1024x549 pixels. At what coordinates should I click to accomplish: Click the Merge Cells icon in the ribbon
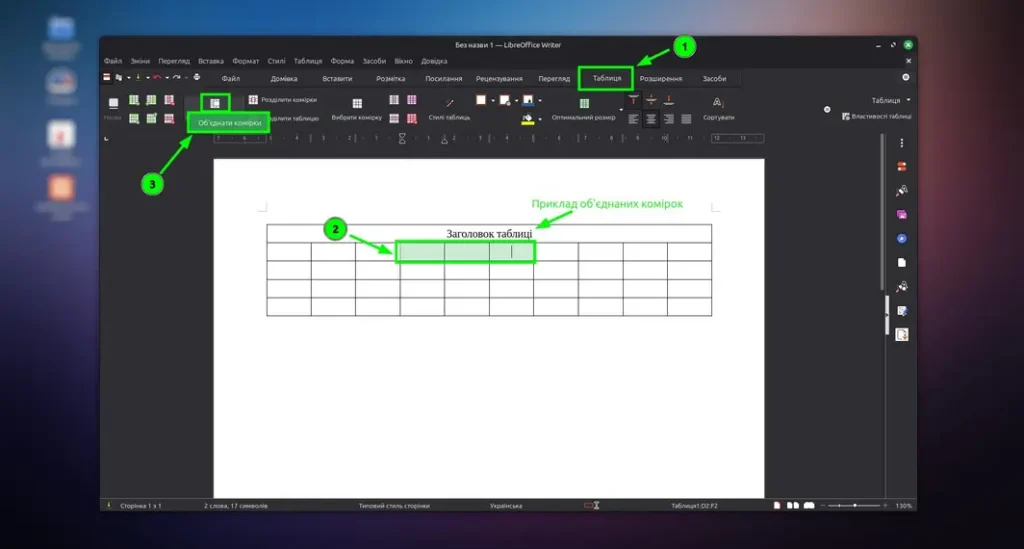click(215, 103)
